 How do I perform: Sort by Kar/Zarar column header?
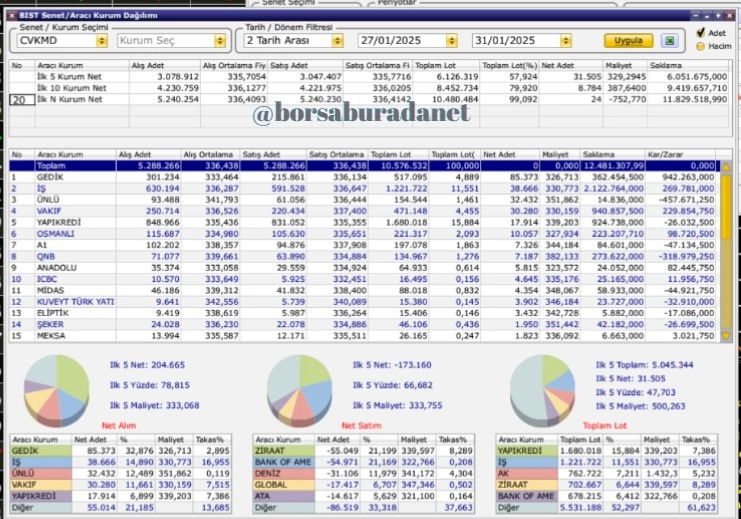(x=680, y=155)
